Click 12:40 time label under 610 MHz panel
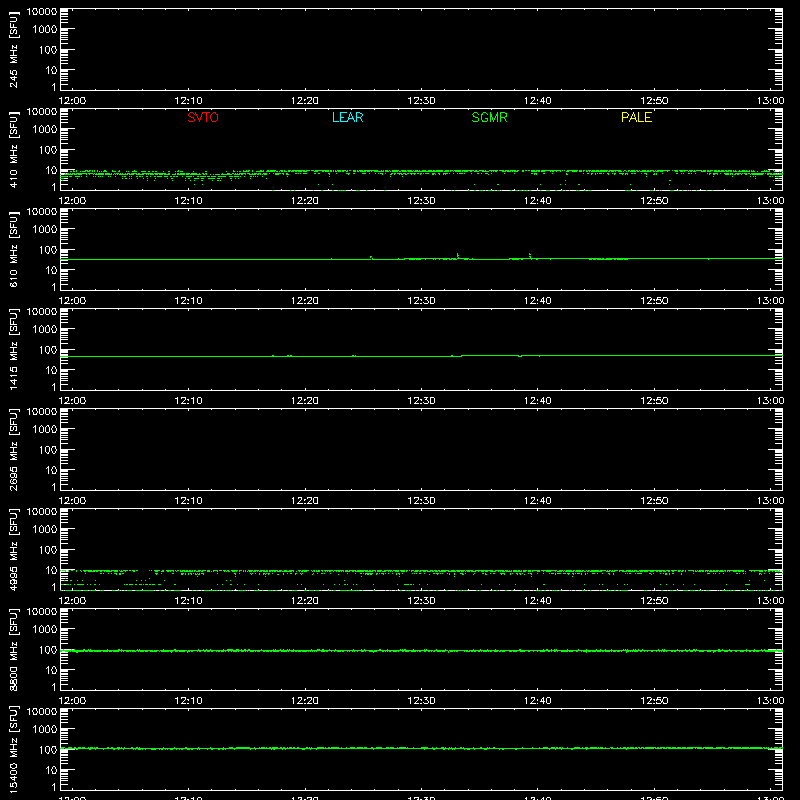 (x=538, y=301)
